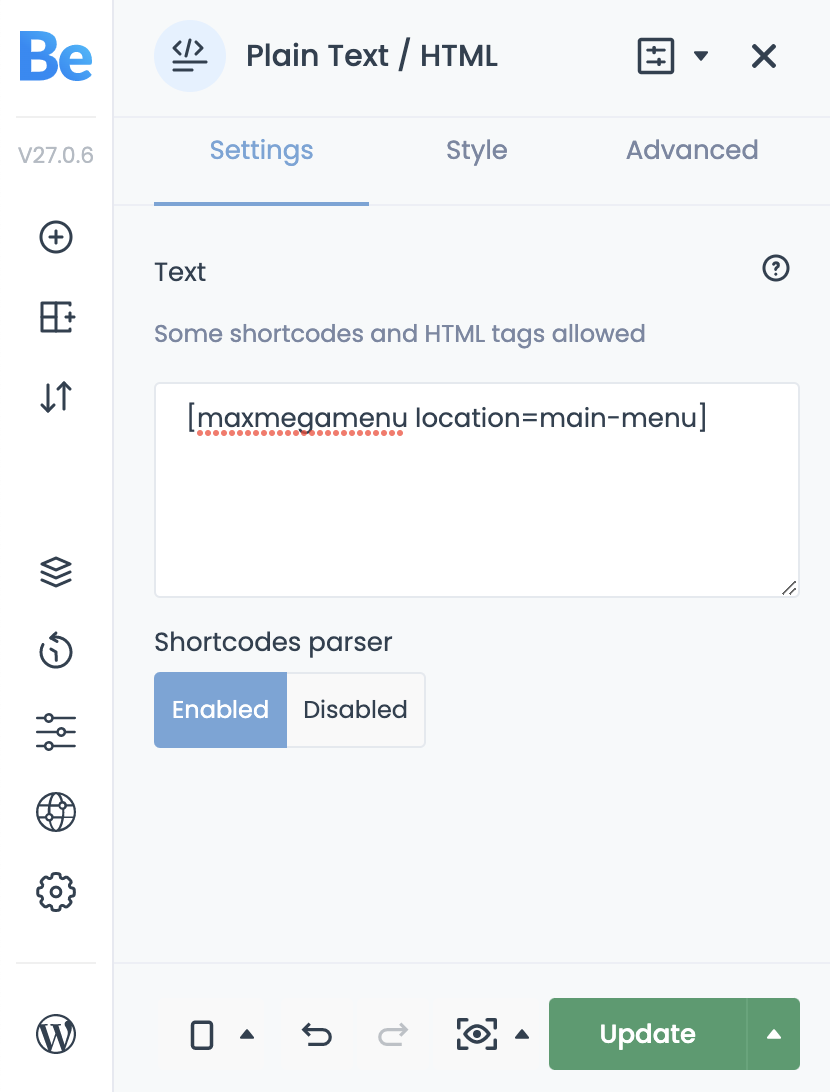Toggle the preview eye icon
Viewport: 830px width, 1092px height.
(477, 1034)
